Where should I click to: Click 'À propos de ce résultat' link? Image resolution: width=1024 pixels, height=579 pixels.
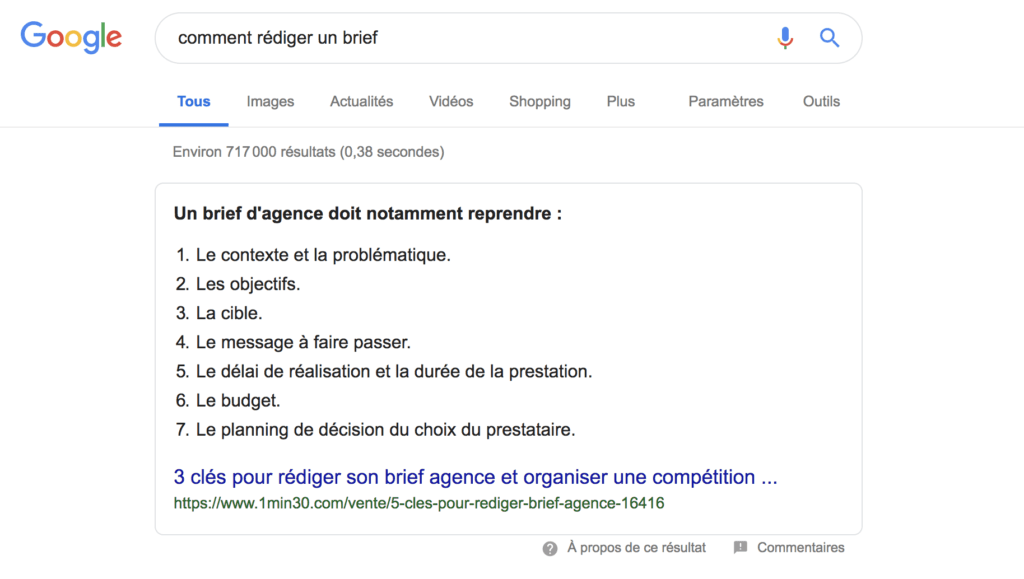point(636,548)
